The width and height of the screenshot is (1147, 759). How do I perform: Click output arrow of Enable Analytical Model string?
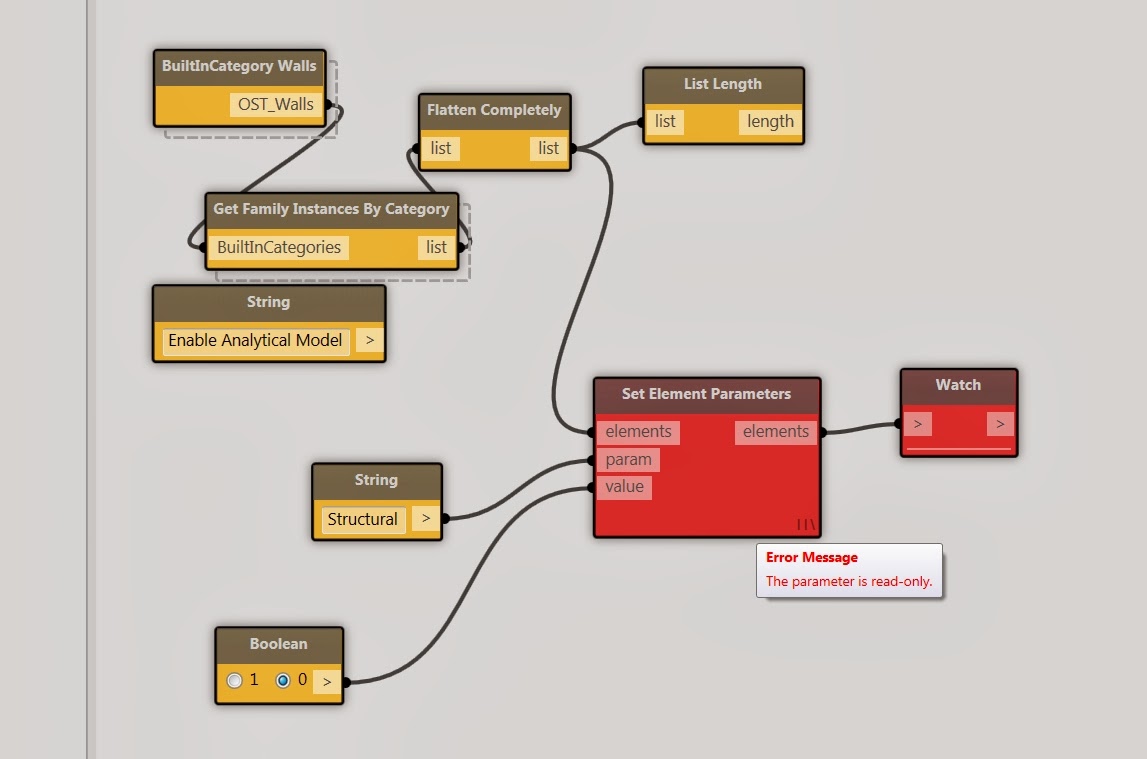[x=369, y=340]
